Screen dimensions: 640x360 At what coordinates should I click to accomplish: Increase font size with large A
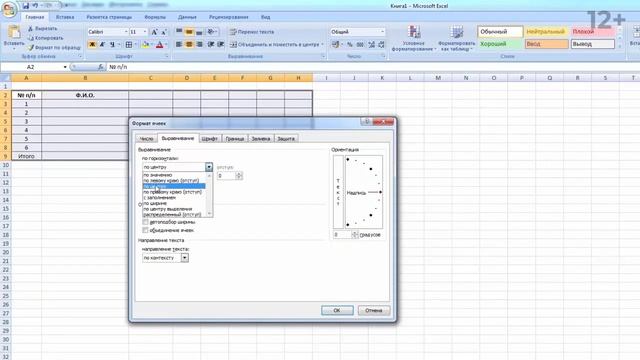(x=154, y=32)
